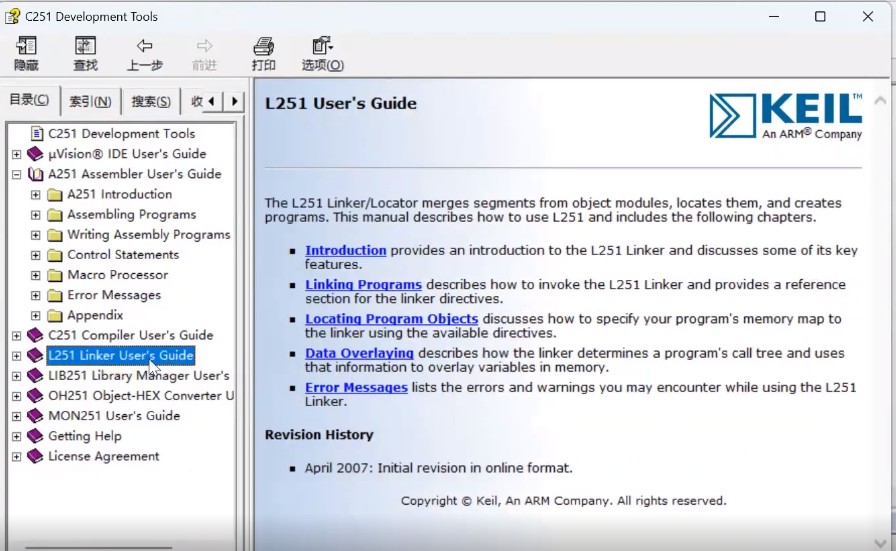The width and height of the screenshot is (896, 551).
Task: Switch to the 索引(N) index tab
Action: click(90, 102)
